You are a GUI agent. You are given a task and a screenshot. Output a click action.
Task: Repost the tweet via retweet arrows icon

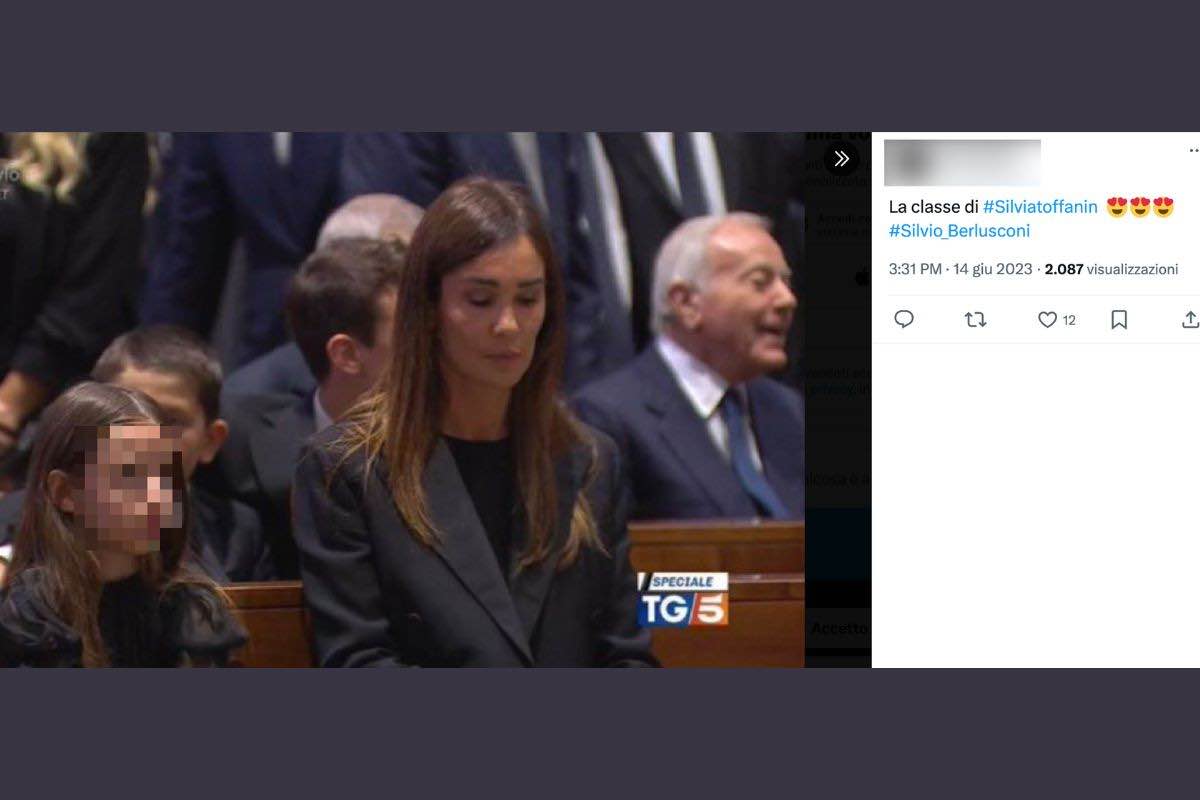pos(975,319)
